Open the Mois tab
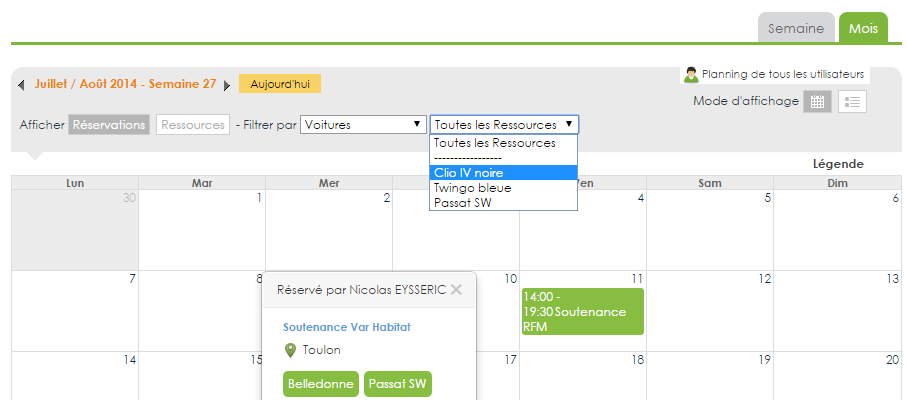907x400 pixels. [863, 28]
